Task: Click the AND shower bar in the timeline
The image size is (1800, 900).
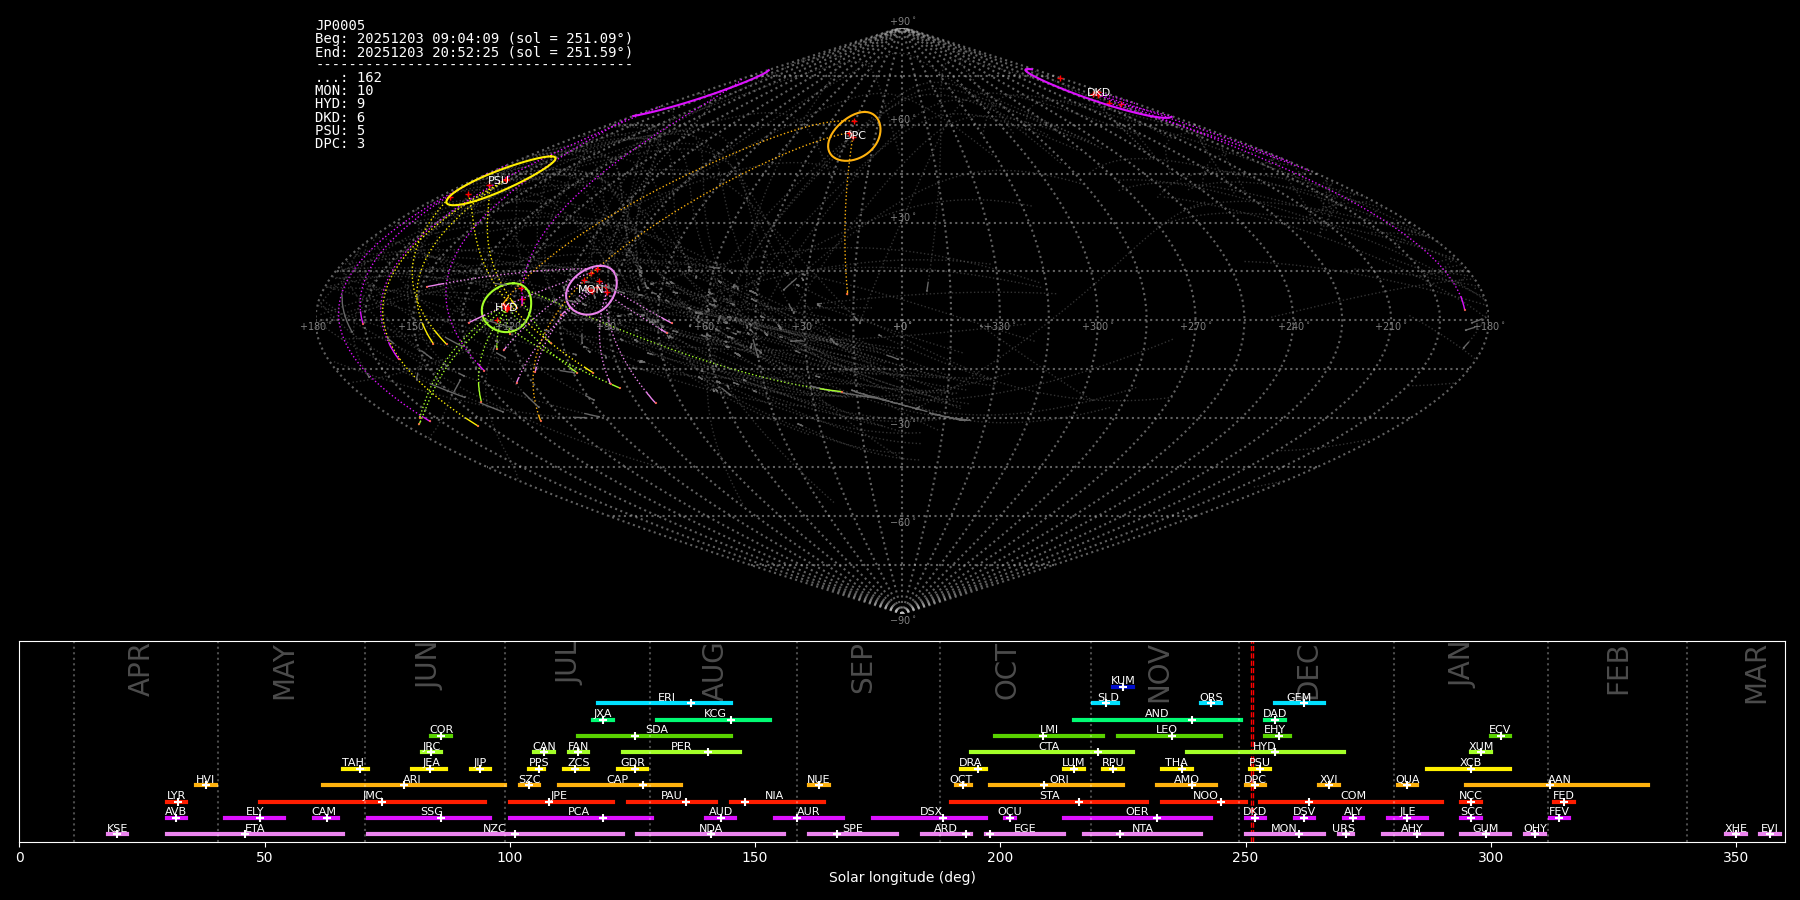Action: [x=1157, y=719]
